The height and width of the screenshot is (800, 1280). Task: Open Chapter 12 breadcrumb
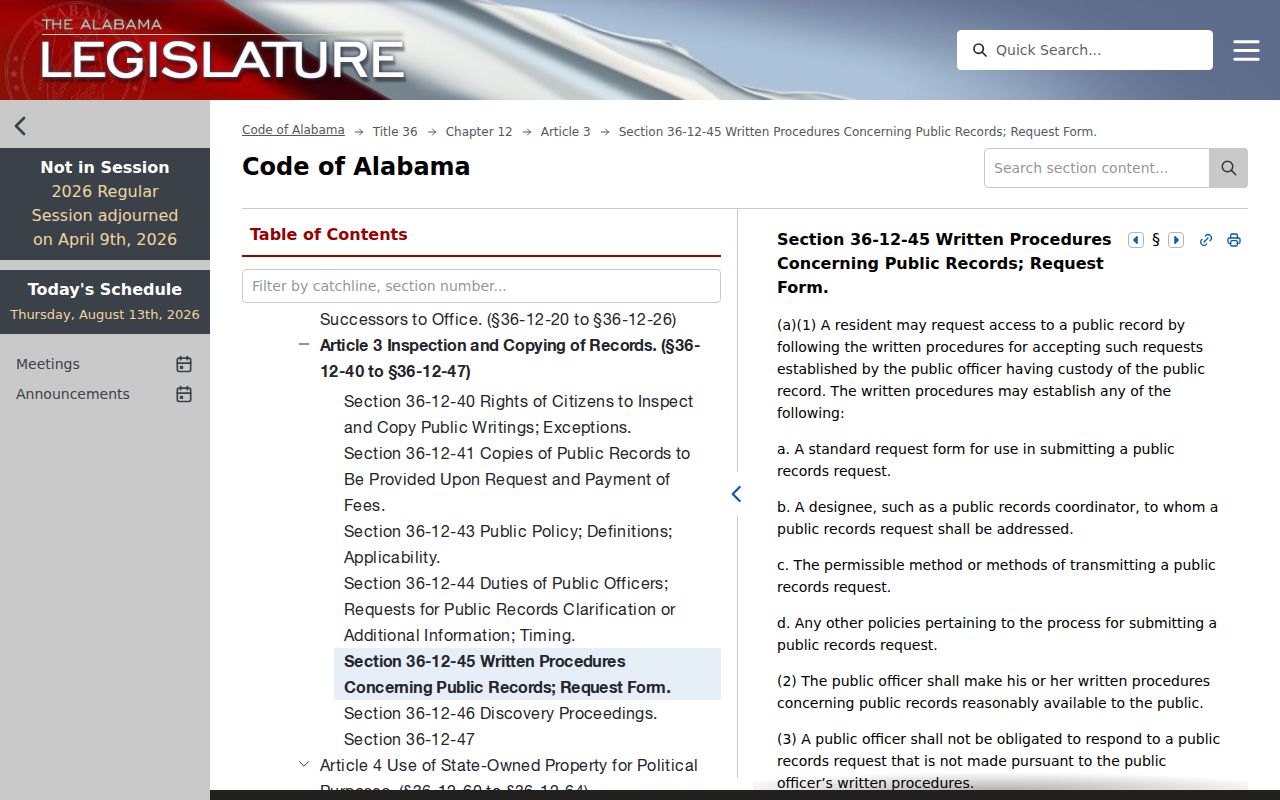pos(479,132)
